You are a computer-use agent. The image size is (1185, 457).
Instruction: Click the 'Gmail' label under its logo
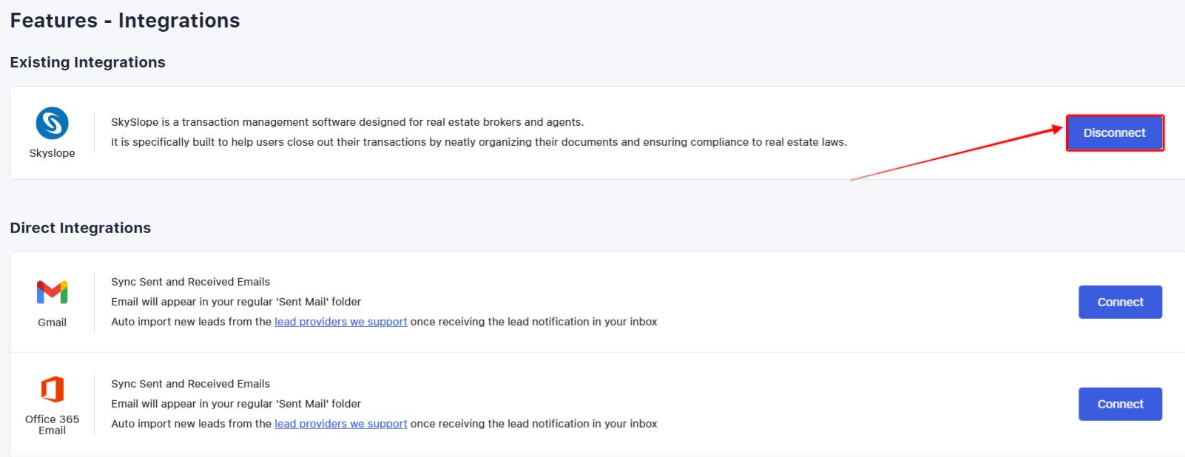[x=52, y=323]
